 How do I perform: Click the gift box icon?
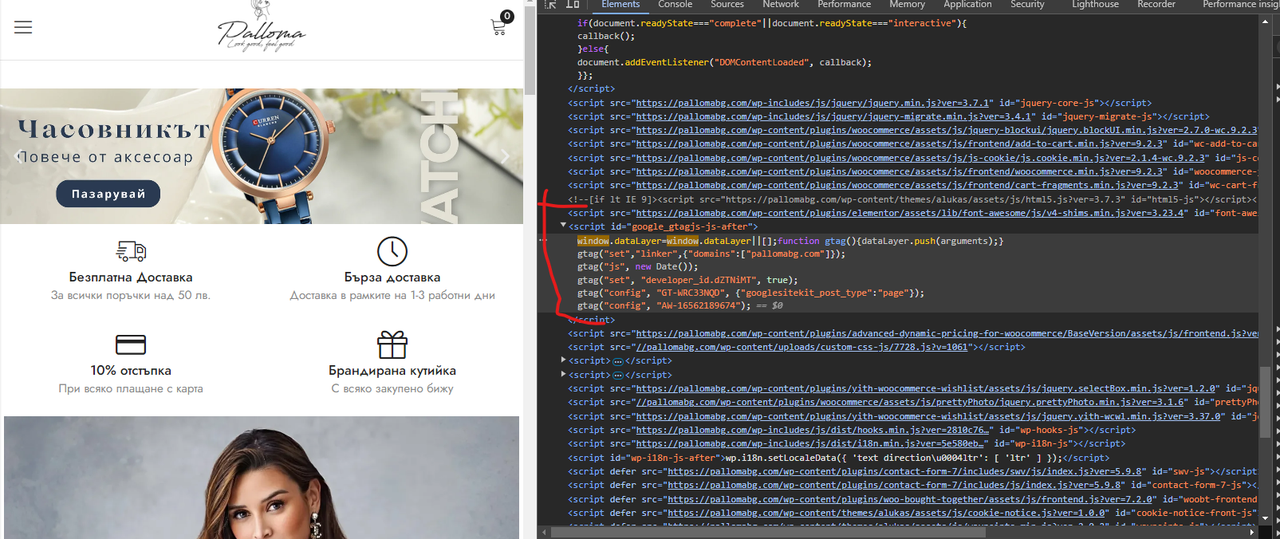click(392, 345)
